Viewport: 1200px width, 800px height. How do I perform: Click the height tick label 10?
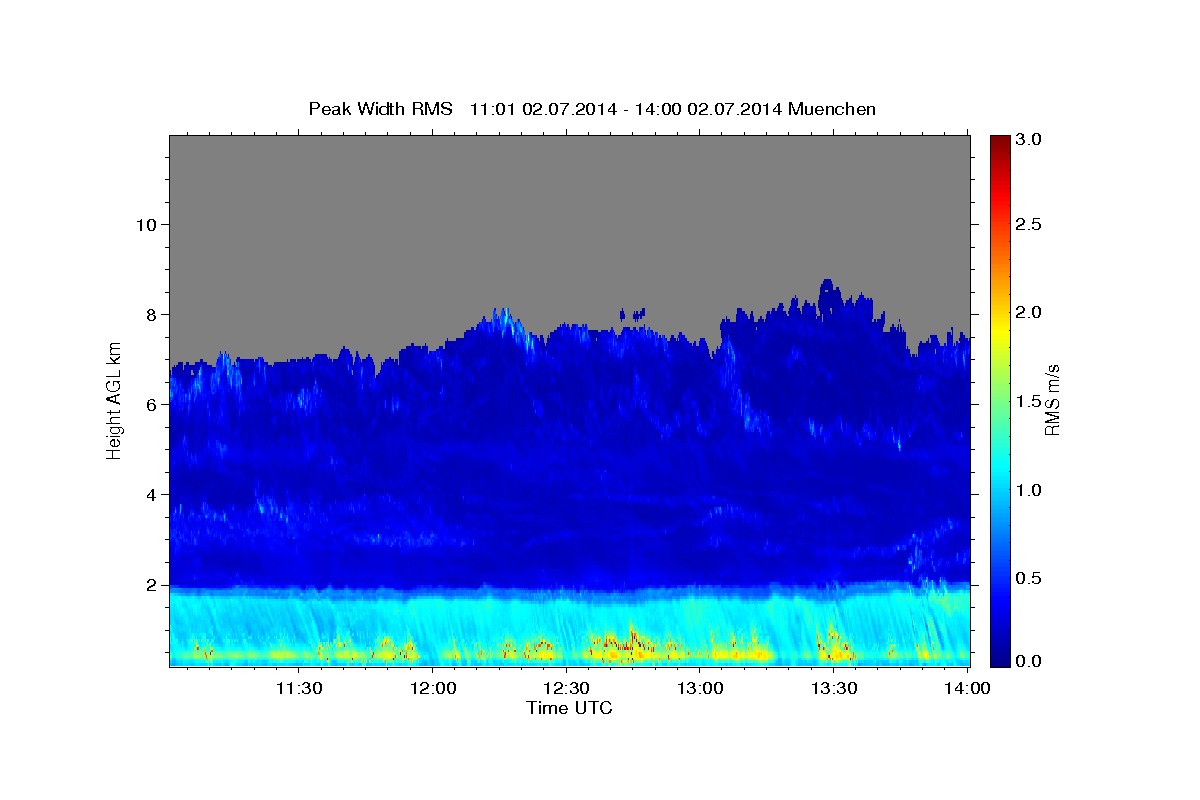(145, 224)
